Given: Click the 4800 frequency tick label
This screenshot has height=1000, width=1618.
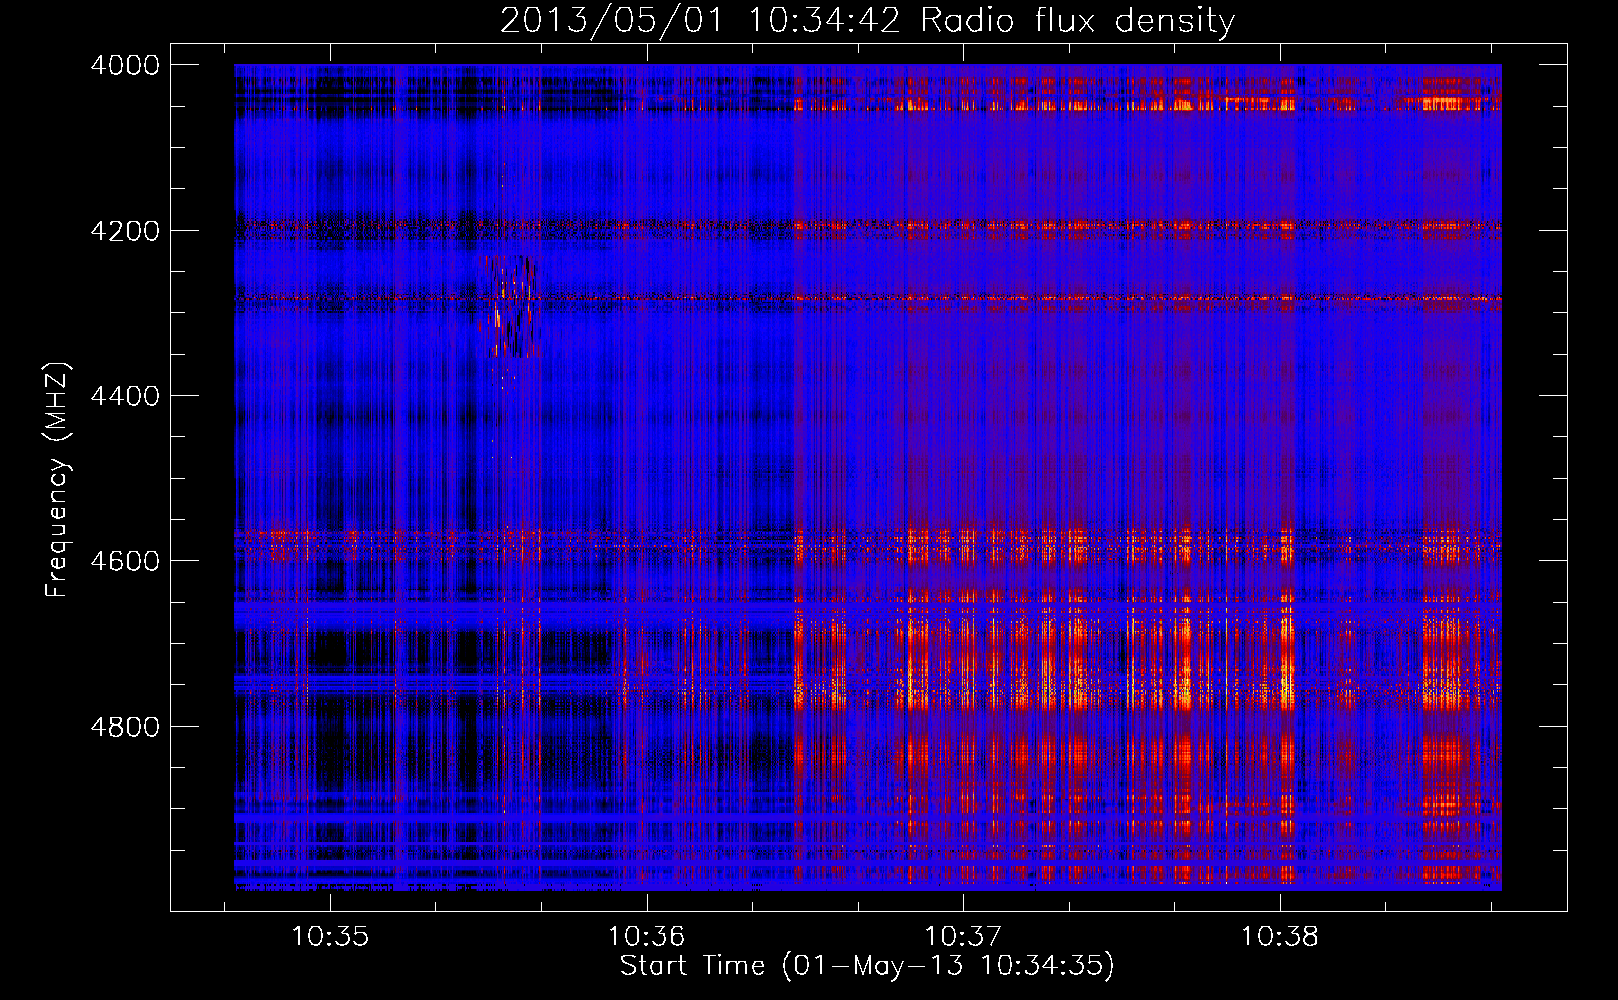Looking at the screenshot, I should pyautogui.click(x=125, y=726).
